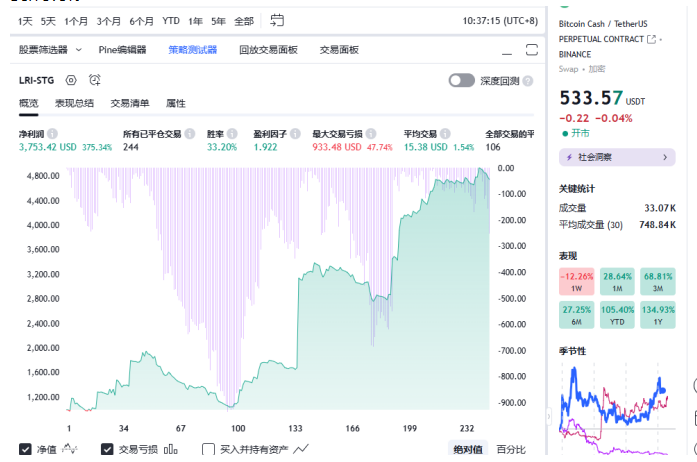Toggle the 深度回测 switch
Viewport: 697px width, 462px height.
[461, 81]
